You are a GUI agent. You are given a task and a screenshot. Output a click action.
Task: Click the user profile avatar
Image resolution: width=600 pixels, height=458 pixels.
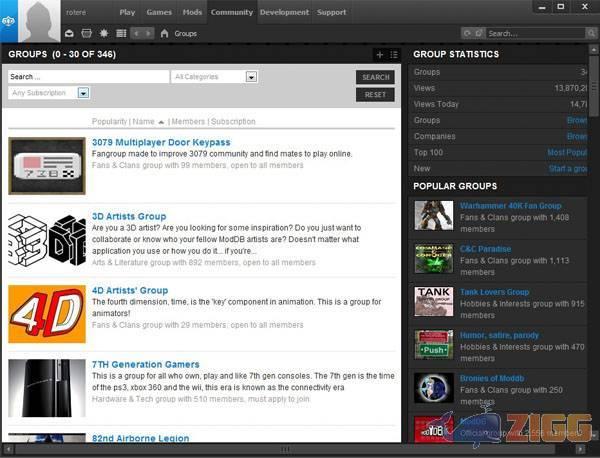pyautogui.click(x=40, y=20)
